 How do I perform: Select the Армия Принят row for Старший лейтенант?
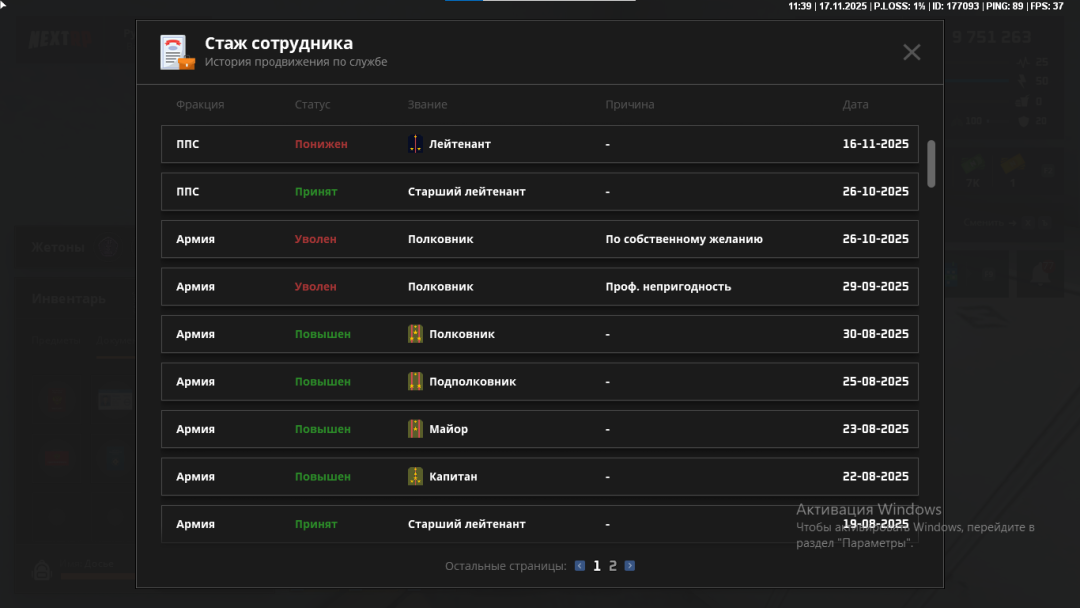coord(539,523)
